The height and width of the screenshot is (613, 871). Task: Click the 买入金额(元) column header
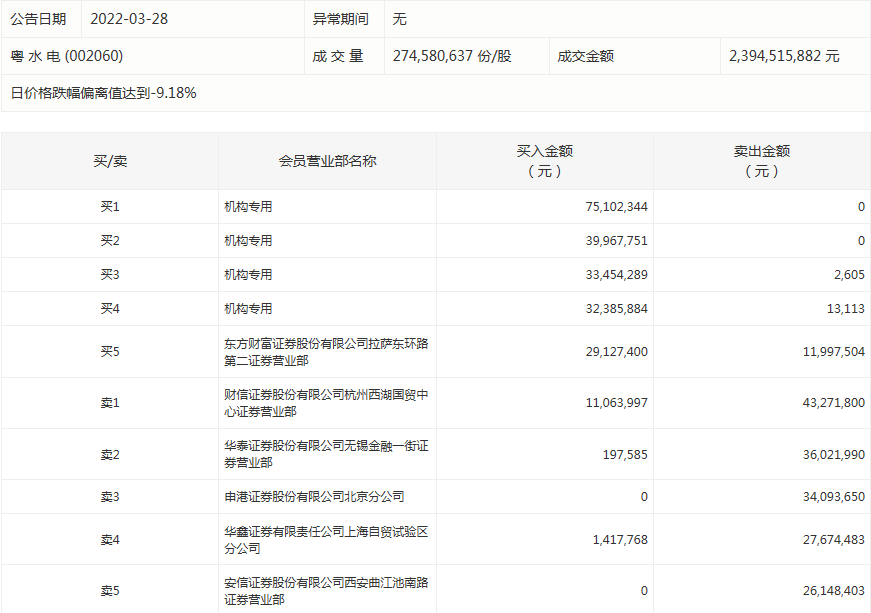544,161
